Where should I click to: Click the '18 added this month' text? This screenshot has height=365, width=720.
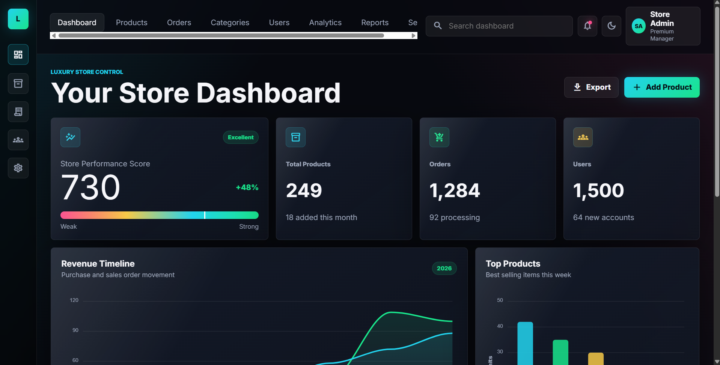click(321, 218)
